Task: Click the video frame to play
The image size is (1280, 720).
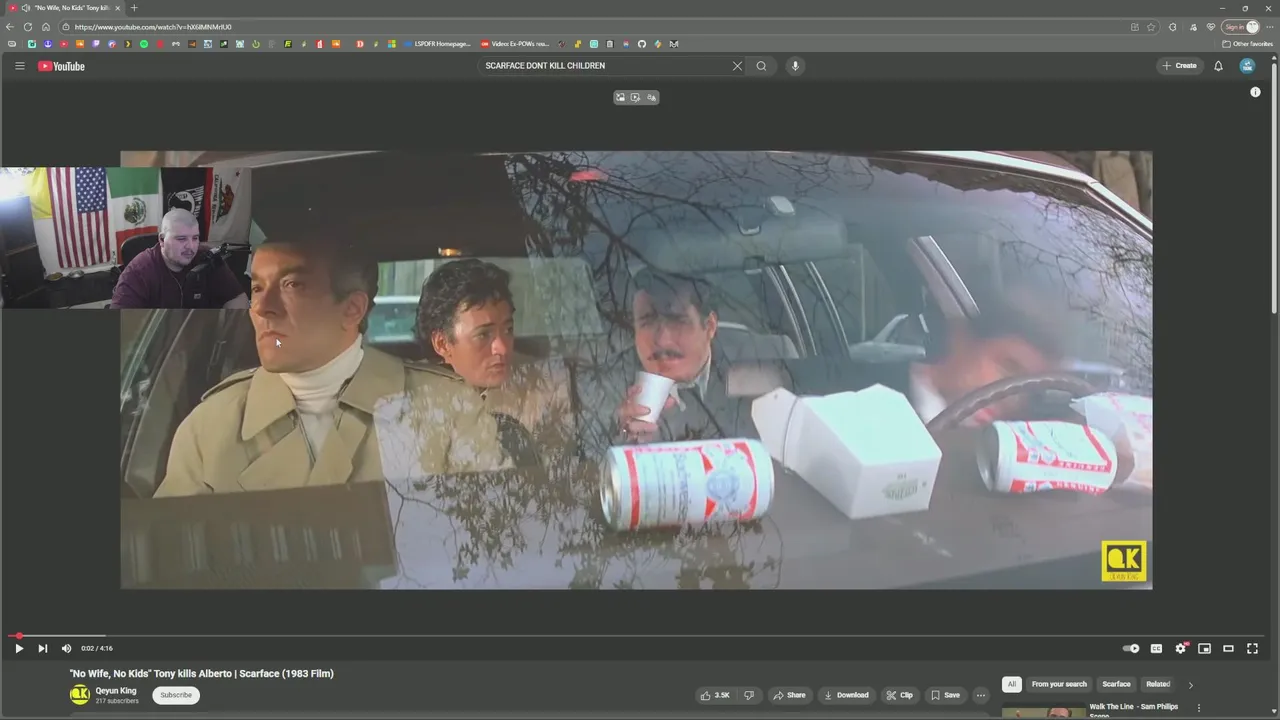Action: [x=636, y=370]
